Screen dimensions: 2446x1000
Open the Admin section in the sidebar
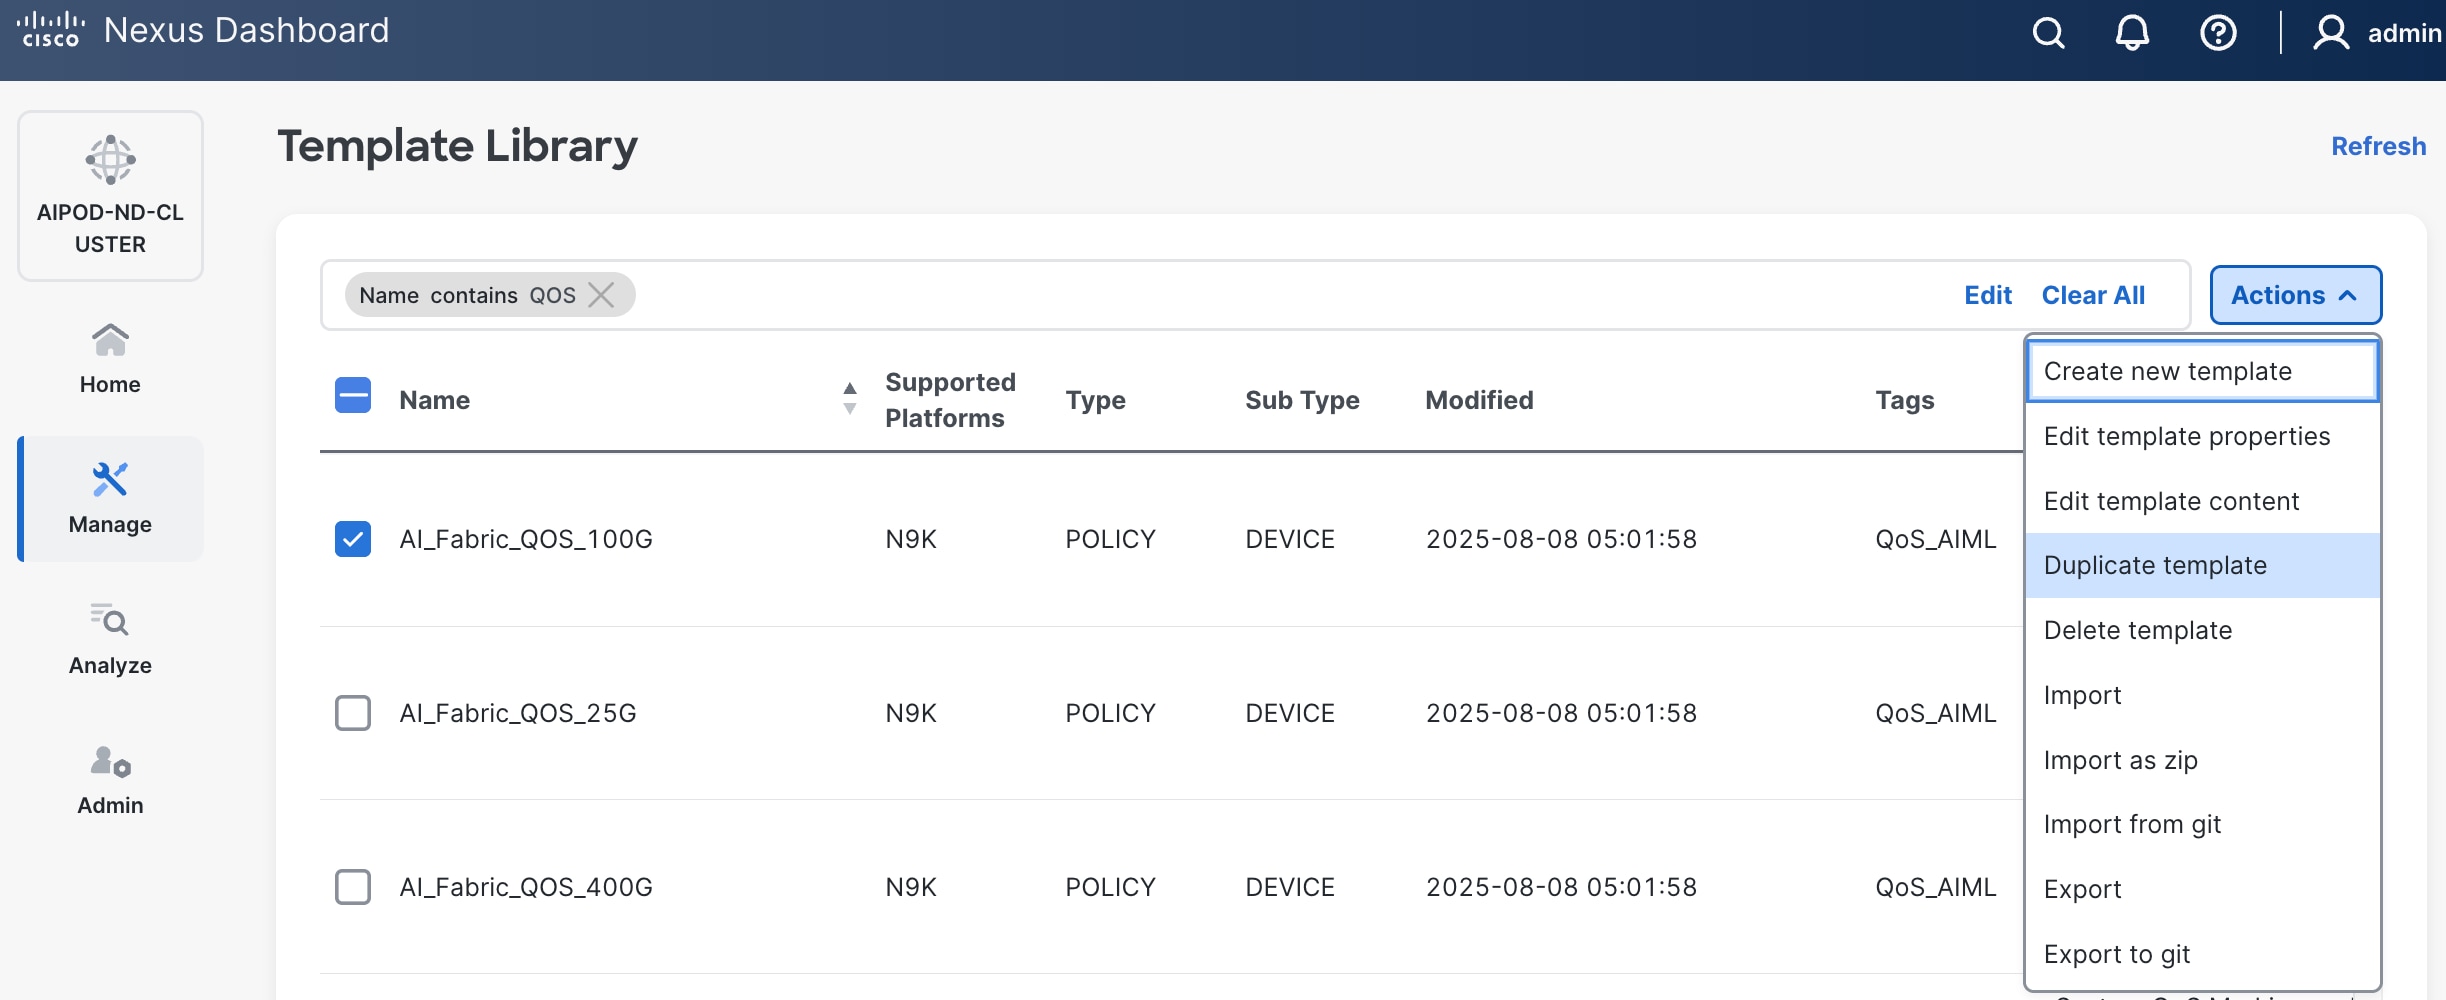click(x=110, y=780)
